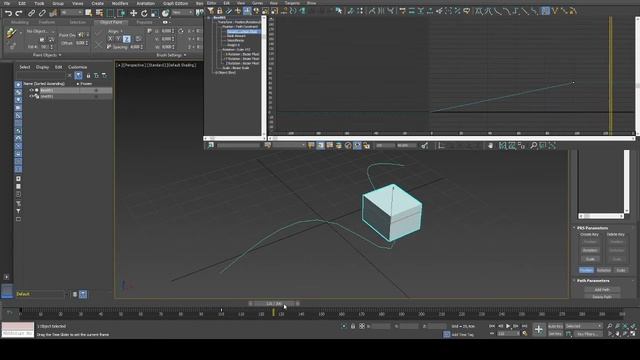
Task: Click Default Shading viewport label
Action: click(x=182, y=65)
